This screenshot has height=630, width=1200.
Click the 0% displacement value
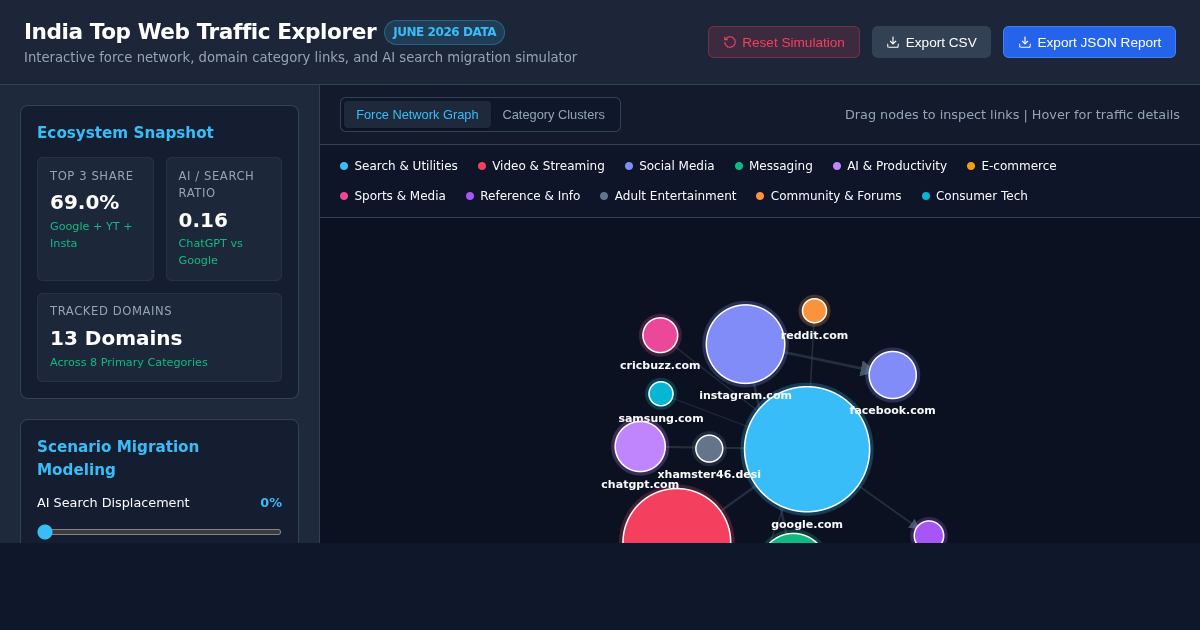[271, 503]
